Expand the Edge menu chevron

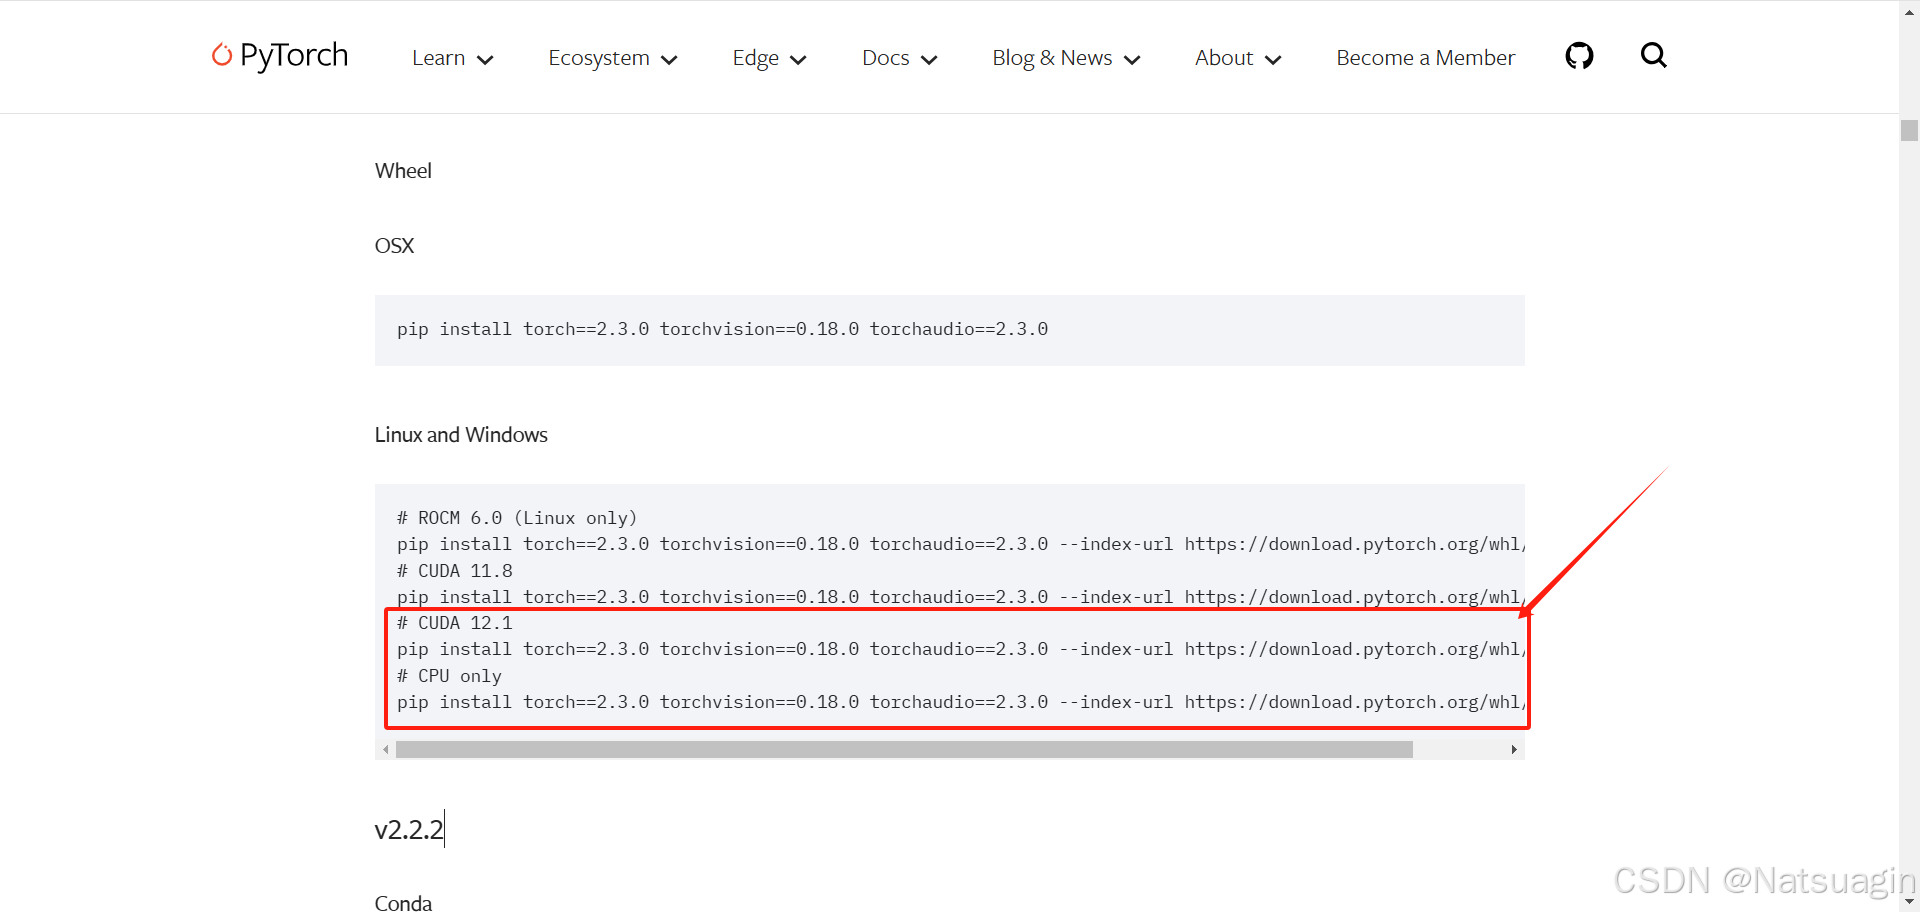pos(798,60)
